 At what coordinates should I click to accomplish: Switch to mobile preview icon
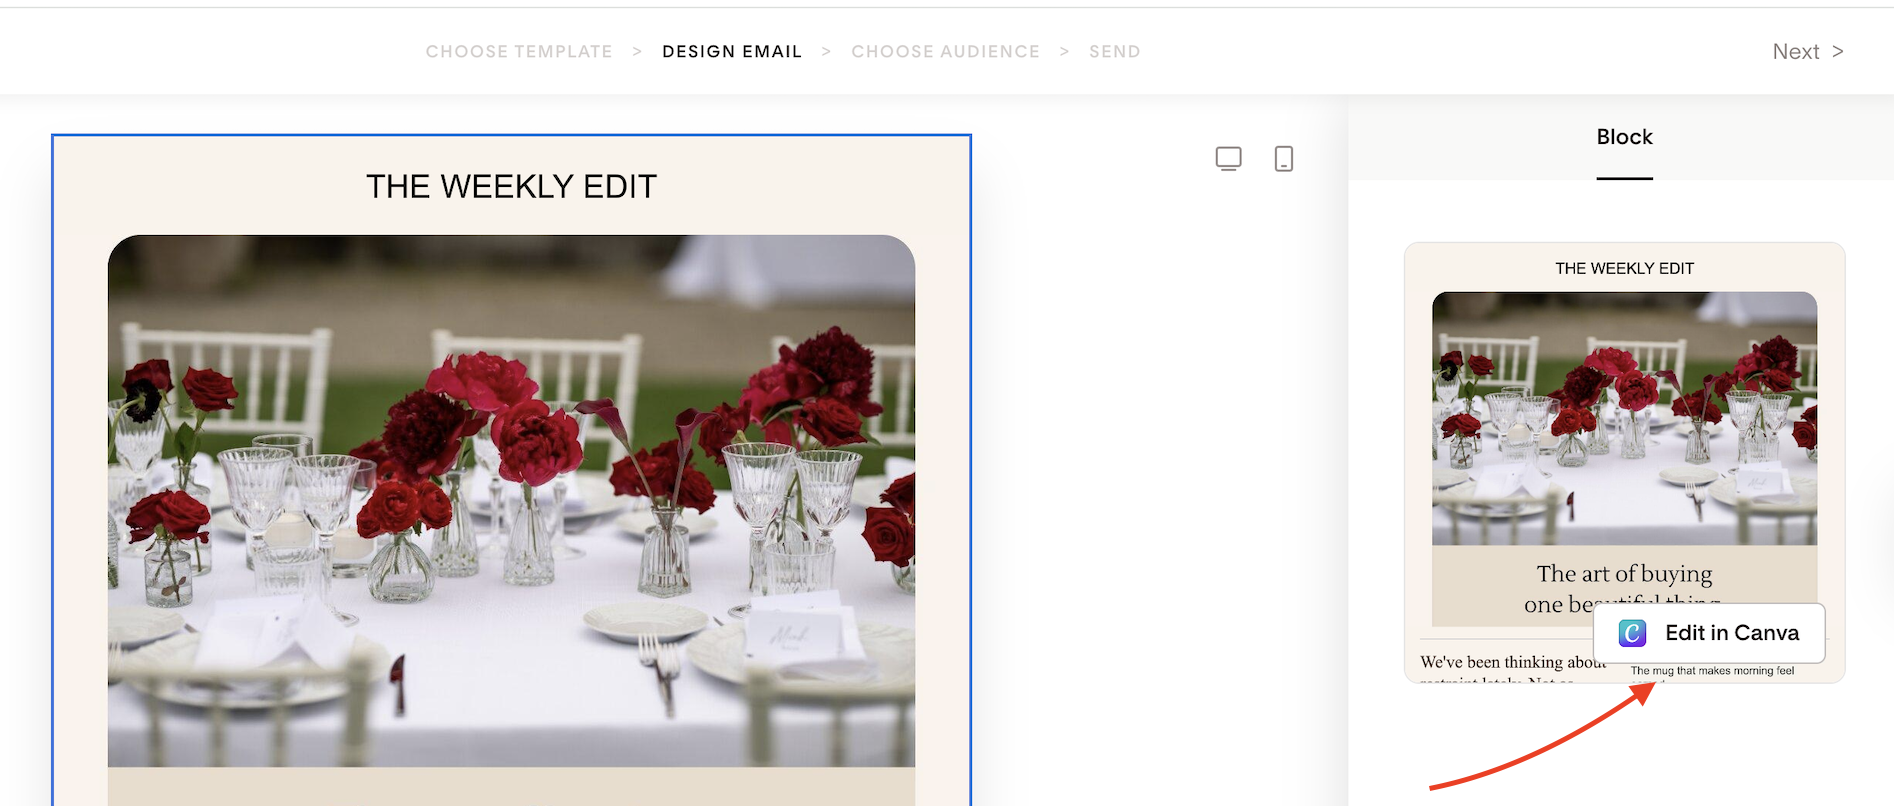point(1284,159)
